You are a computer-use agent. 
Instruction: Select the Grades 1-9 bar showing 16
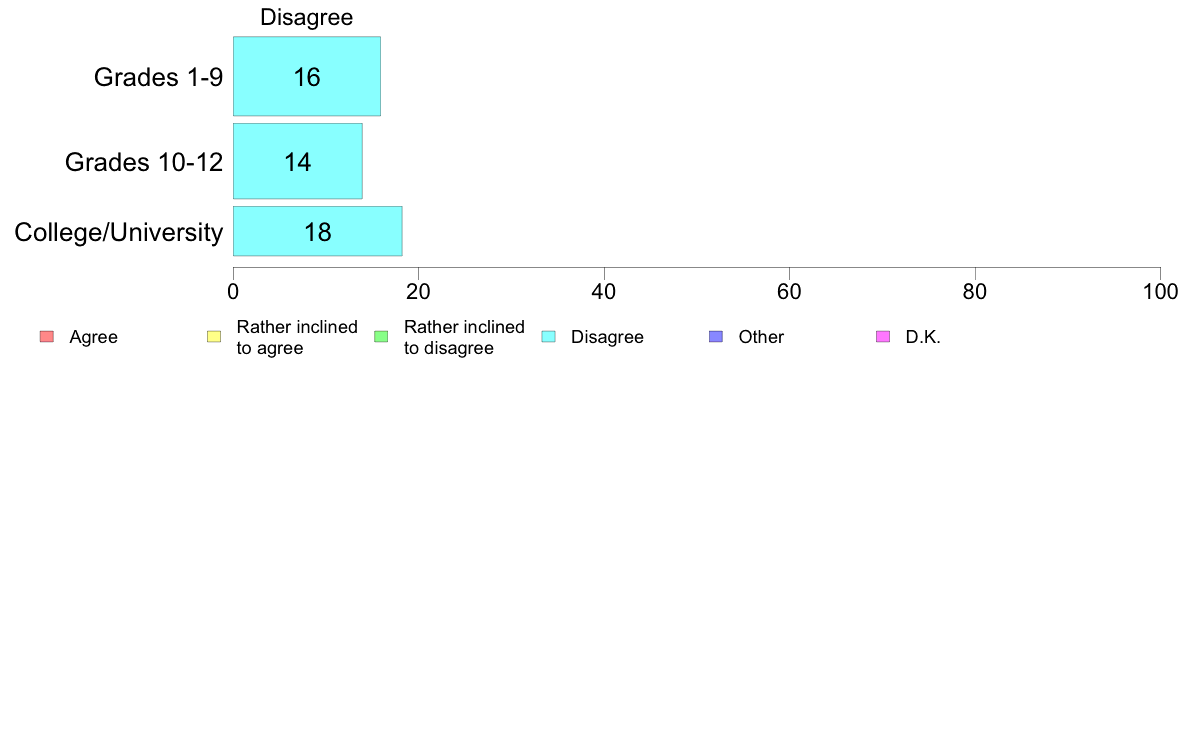(x=307, y=77)
